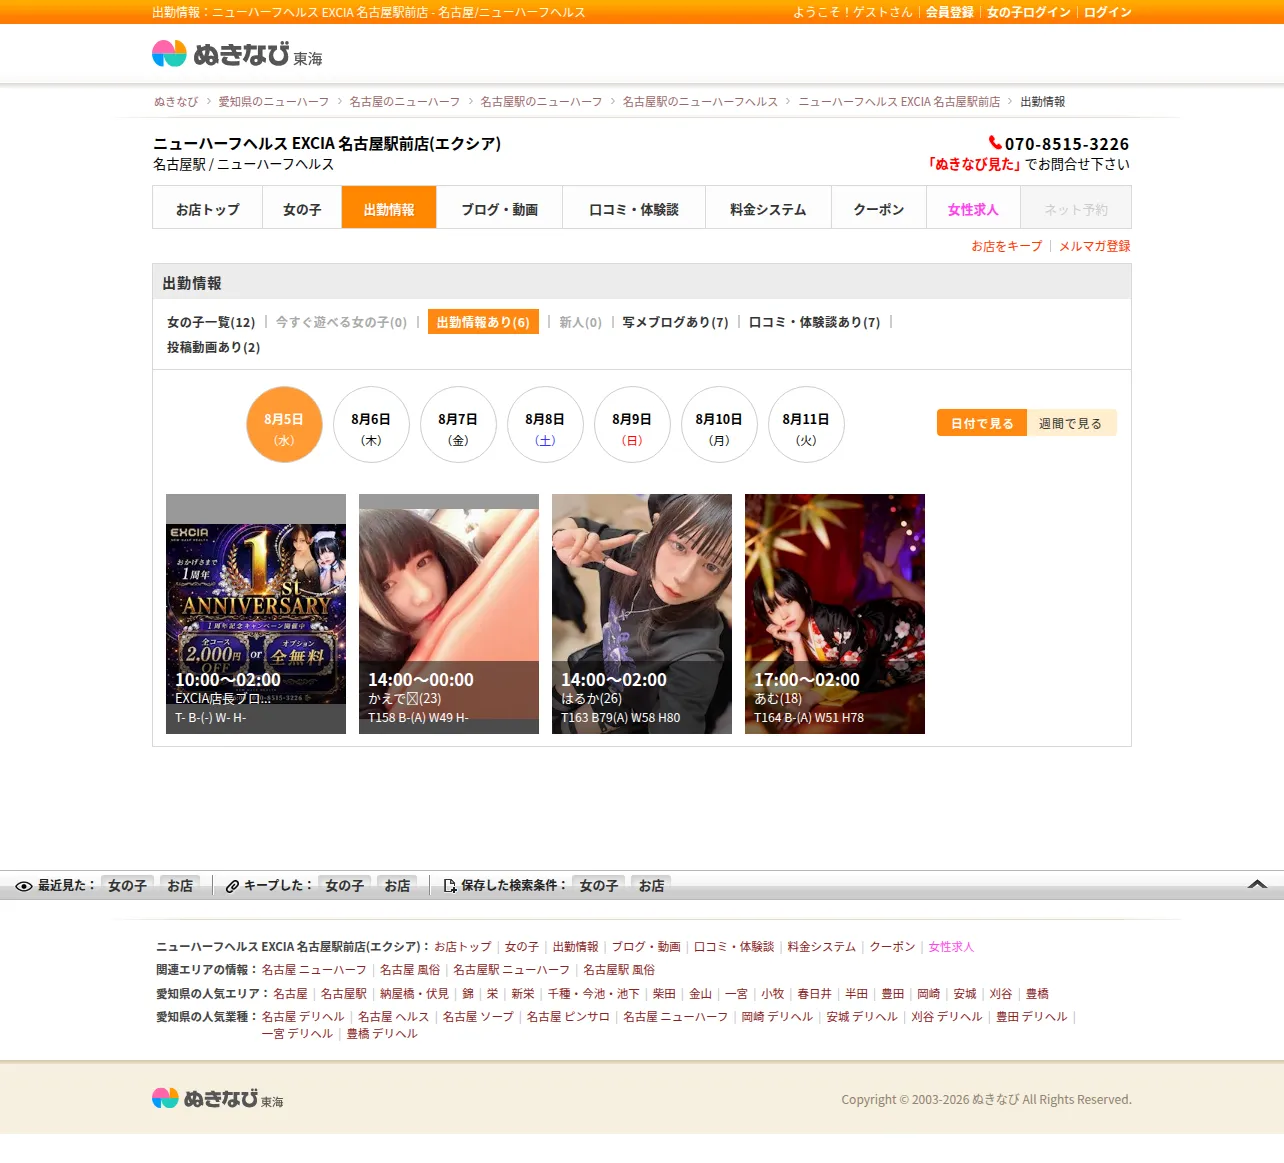The image size is (1284, 1163).
Task: Open the EXCIA店長ブログ anniversary card
Action: pyautogui.click(x=256, y=614)
